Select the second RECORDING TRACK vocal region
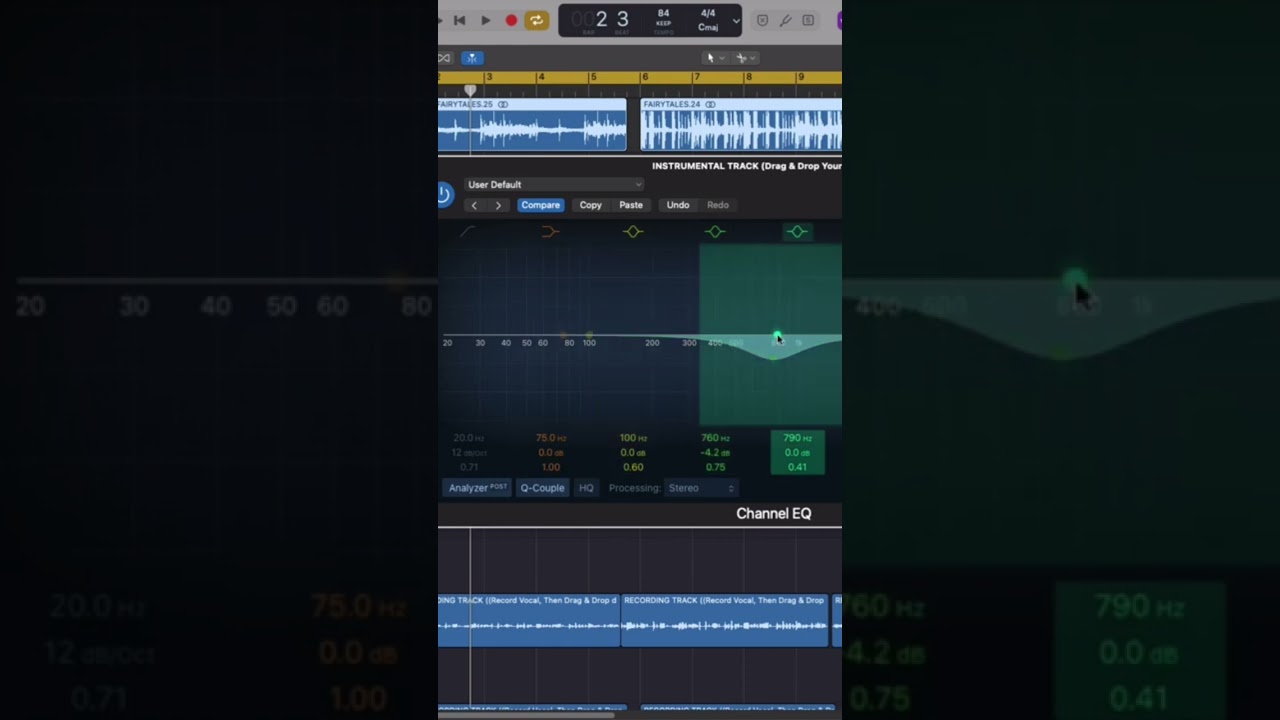This screenshot has height=720, width=1280. [x=725, y=620]
